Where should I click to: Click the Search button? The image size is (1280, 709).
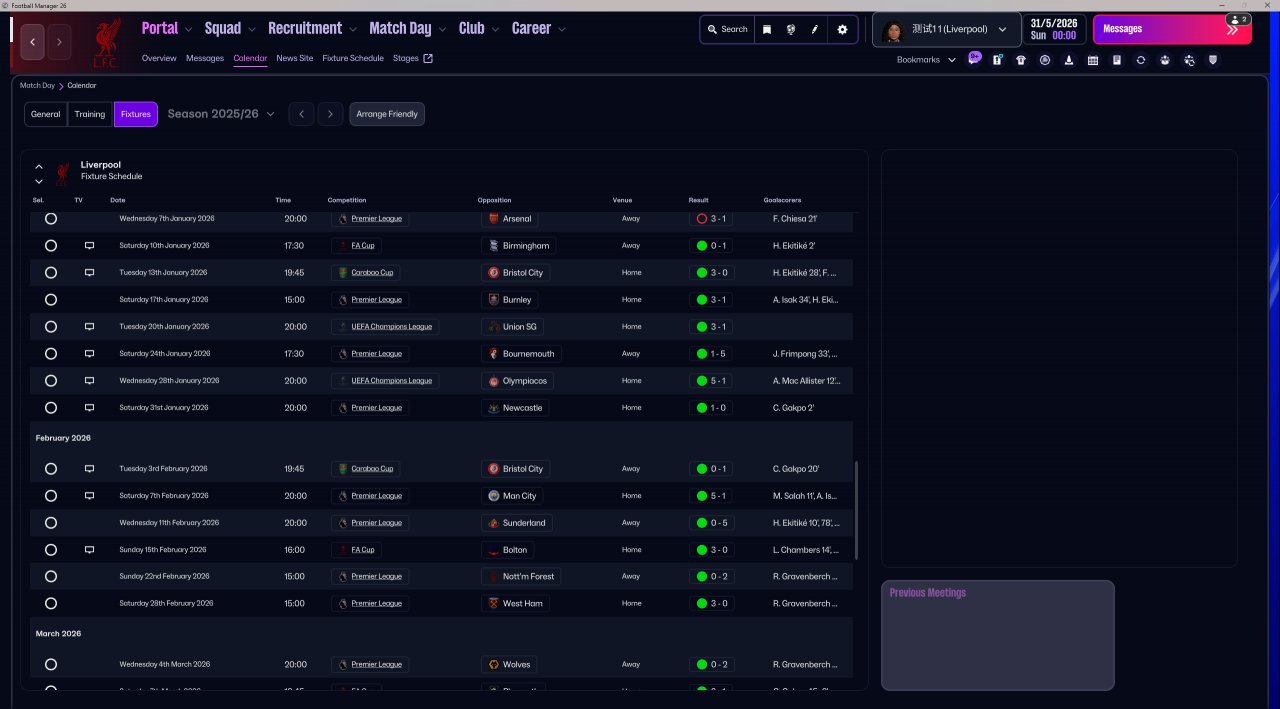727,29
